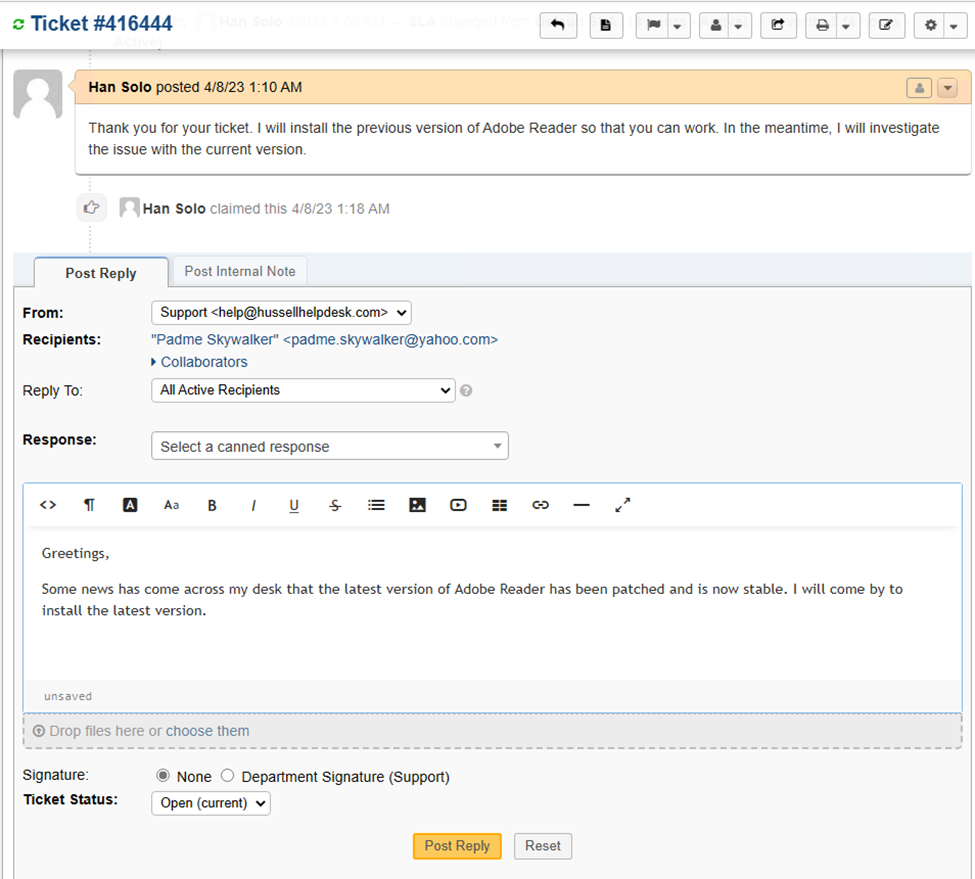Select the Bold formatting icon
This screenshot has height=879, width=975.
pos(212,505)
